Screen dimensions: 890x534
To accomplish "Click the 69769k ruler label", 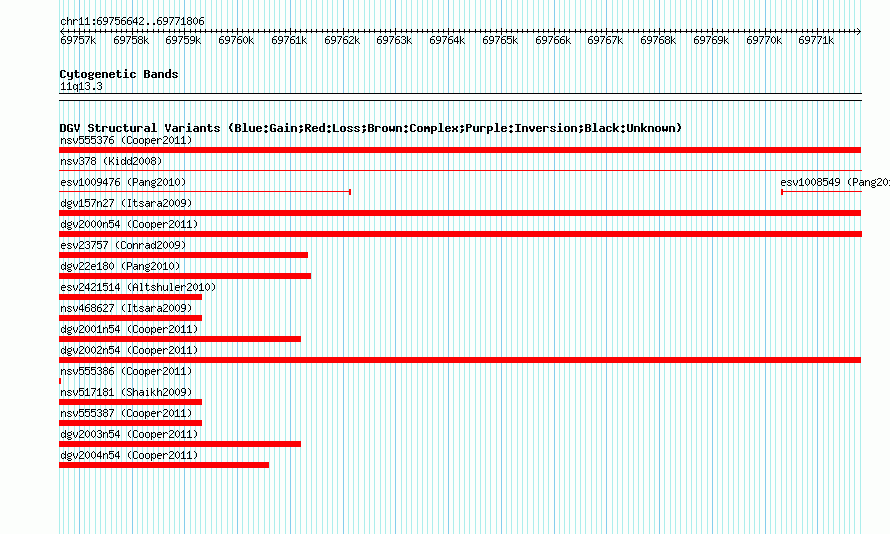I will click(x=711, y=40).
